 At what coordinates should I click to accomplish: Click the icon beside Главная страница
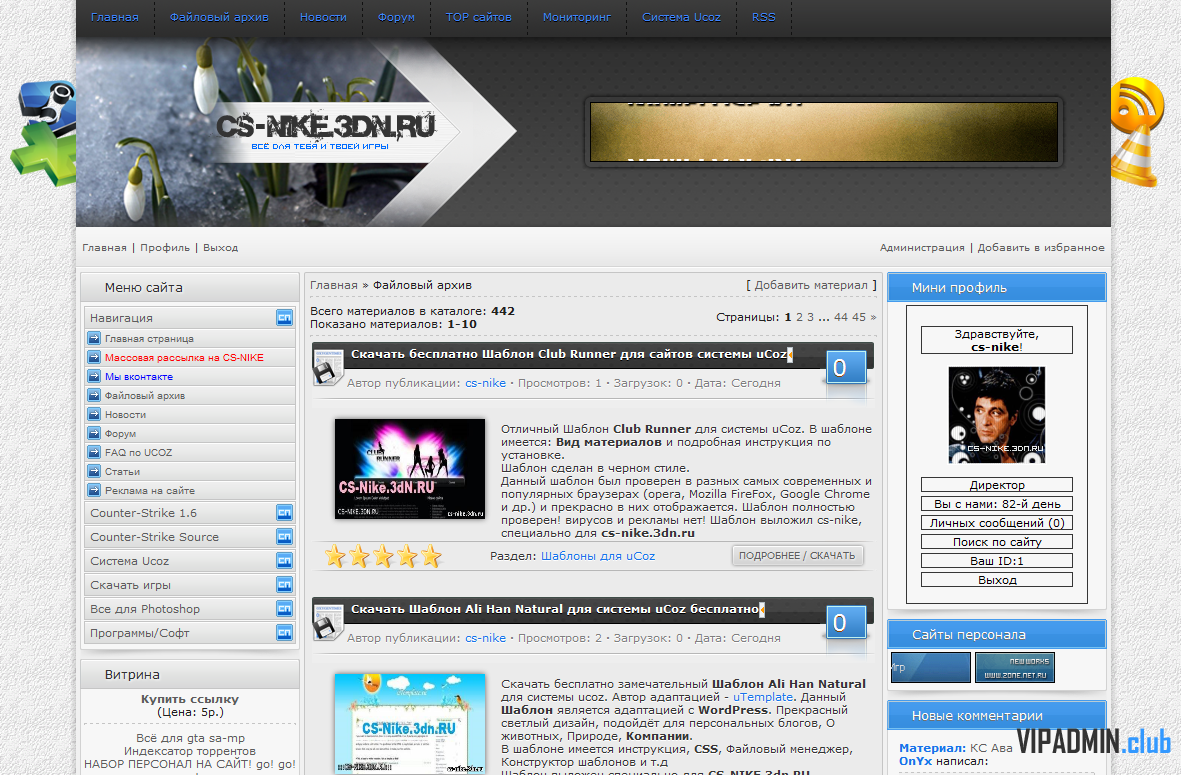click(94, 338)
